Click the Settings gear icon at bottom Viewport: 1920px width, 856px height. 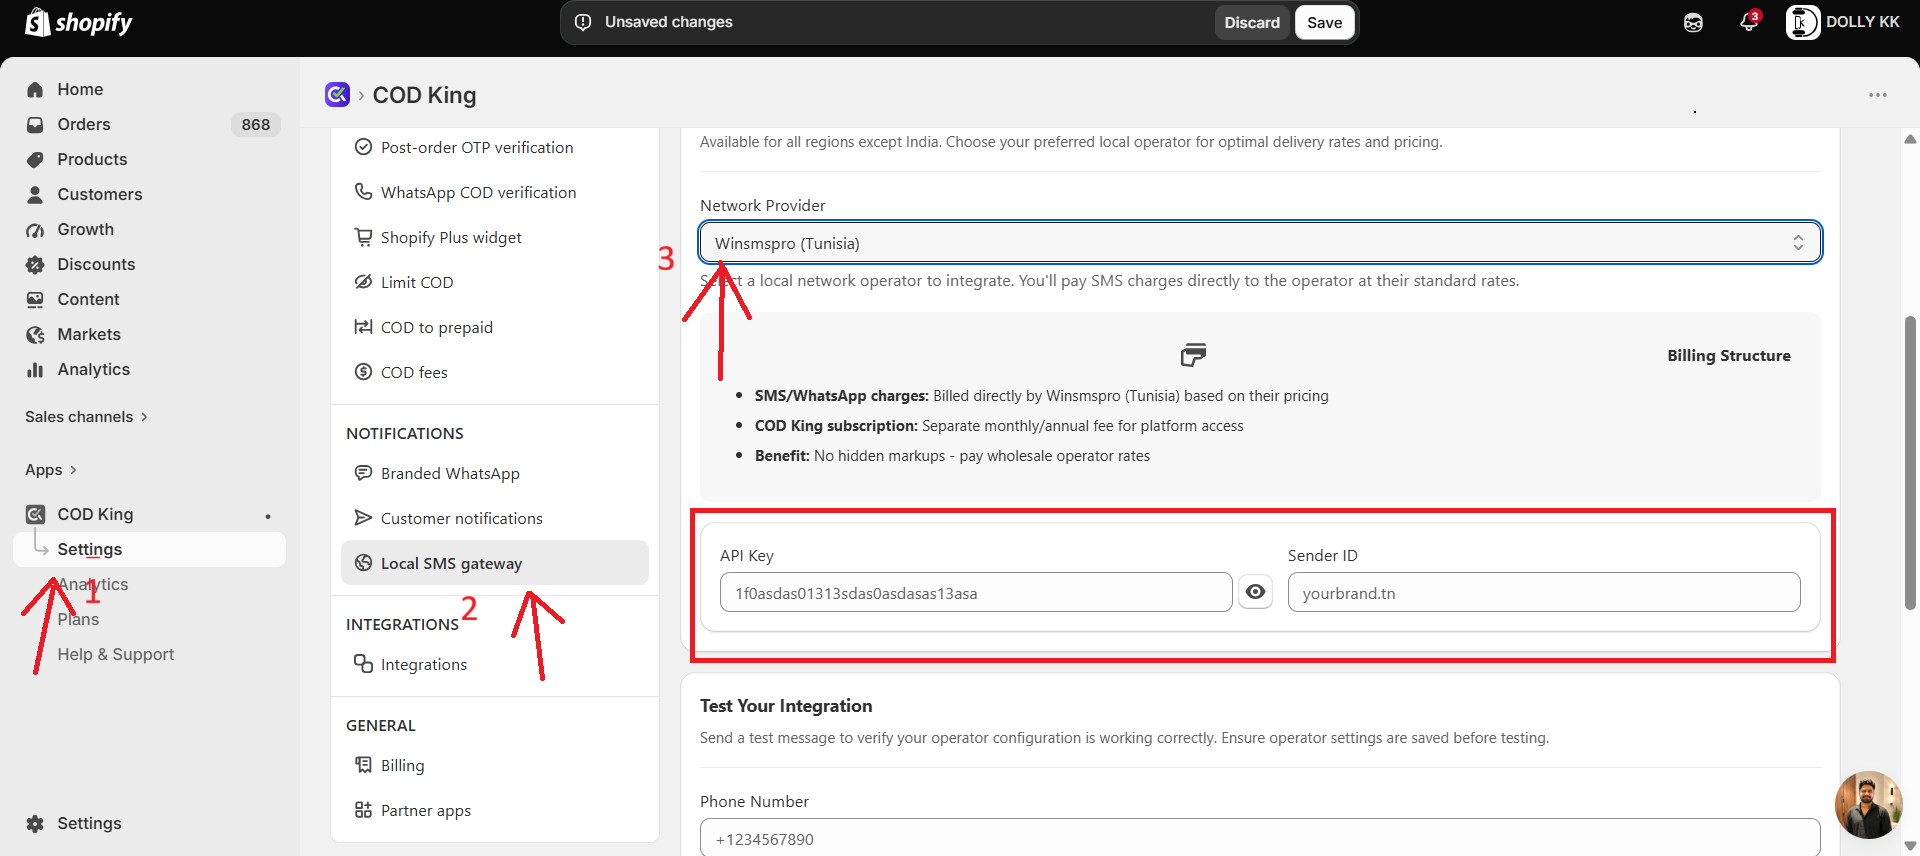coord(35,824)
